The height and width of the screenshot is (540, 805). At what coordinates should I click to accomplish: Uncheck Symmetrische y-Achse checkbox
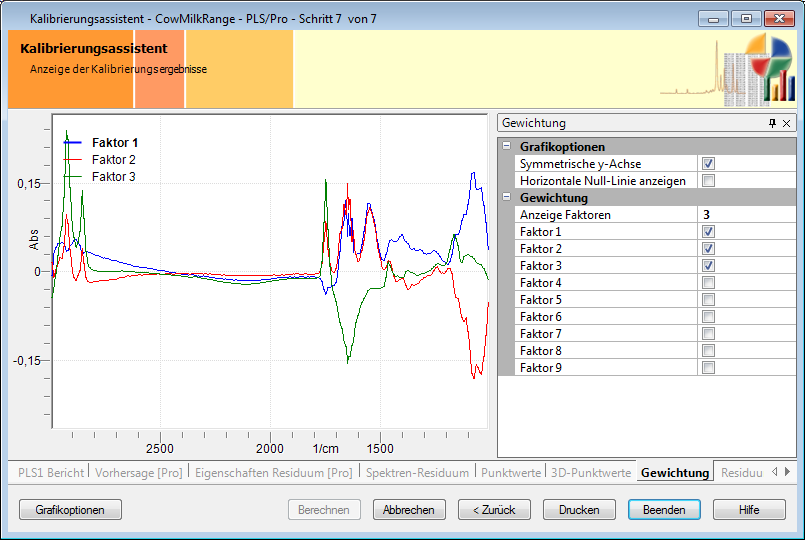(x=708, y=164)
